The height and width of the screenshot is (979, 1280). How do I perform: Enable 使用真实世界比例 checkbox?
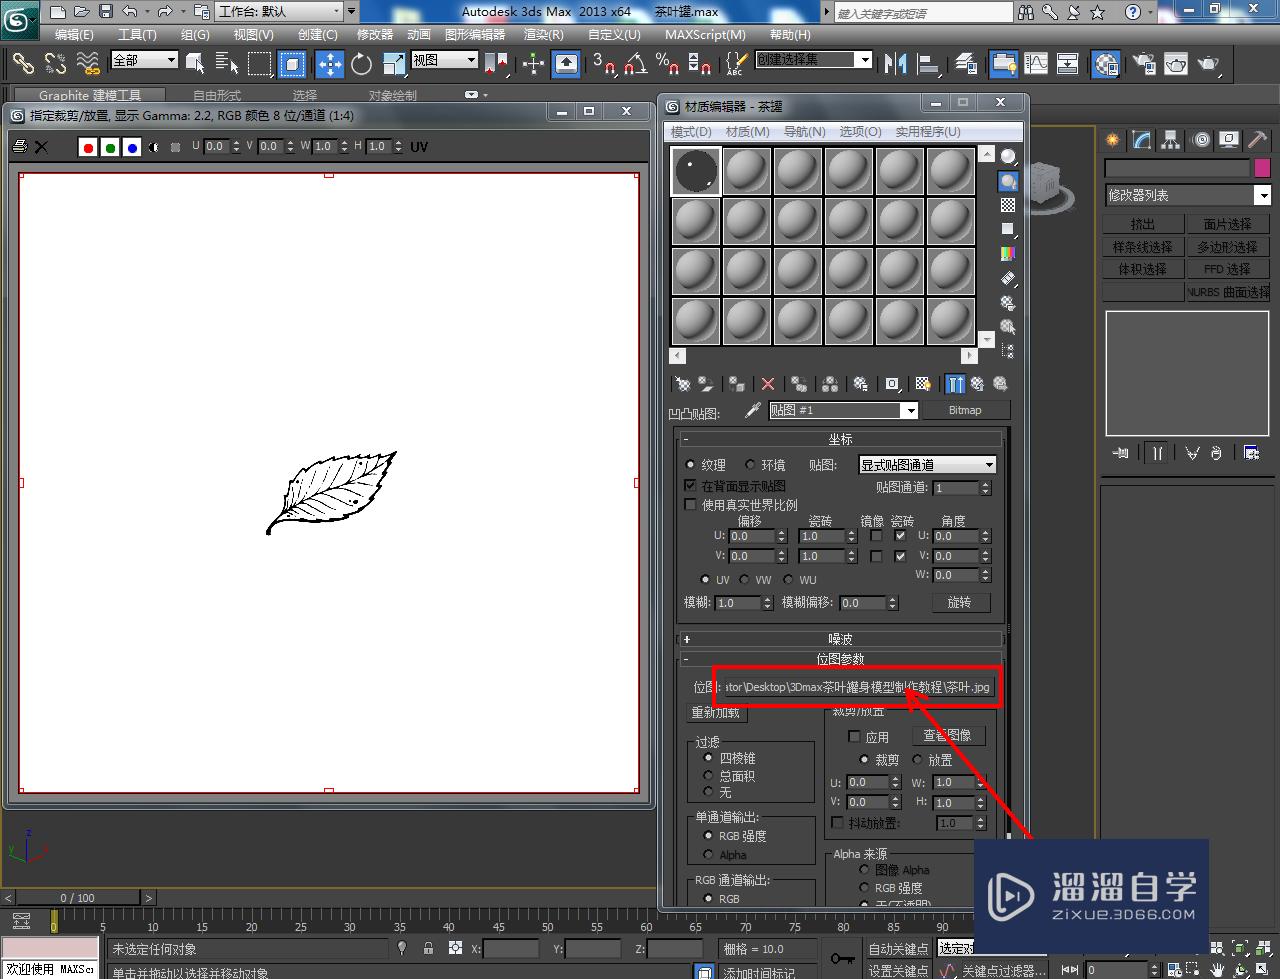point(690,505)
